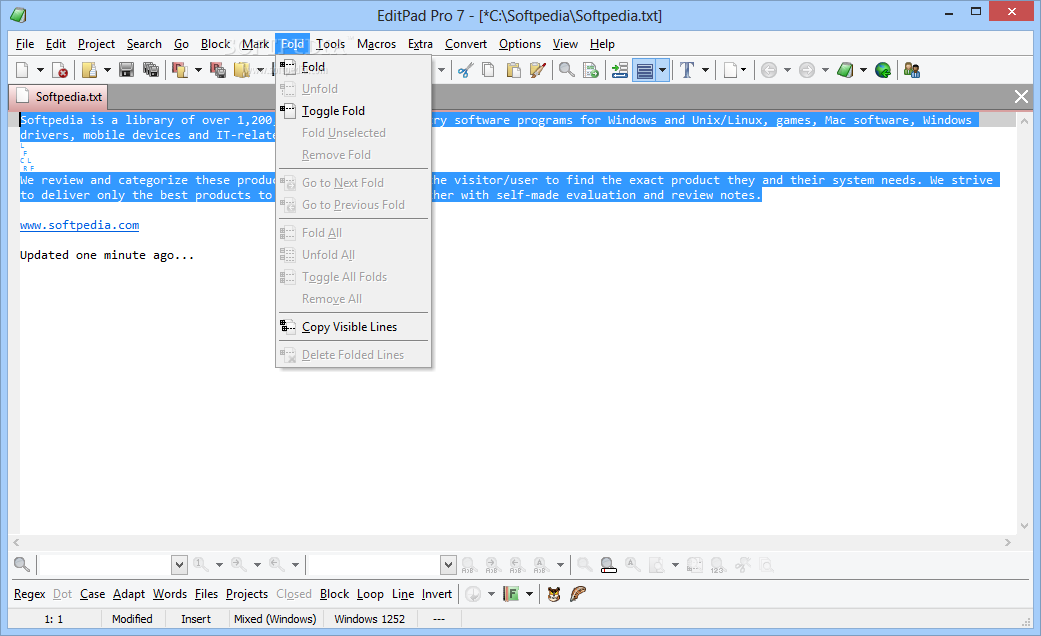The image size is (1041, 636).
Task: Click the search panel magnifier icon
Action: pos(22,565)
